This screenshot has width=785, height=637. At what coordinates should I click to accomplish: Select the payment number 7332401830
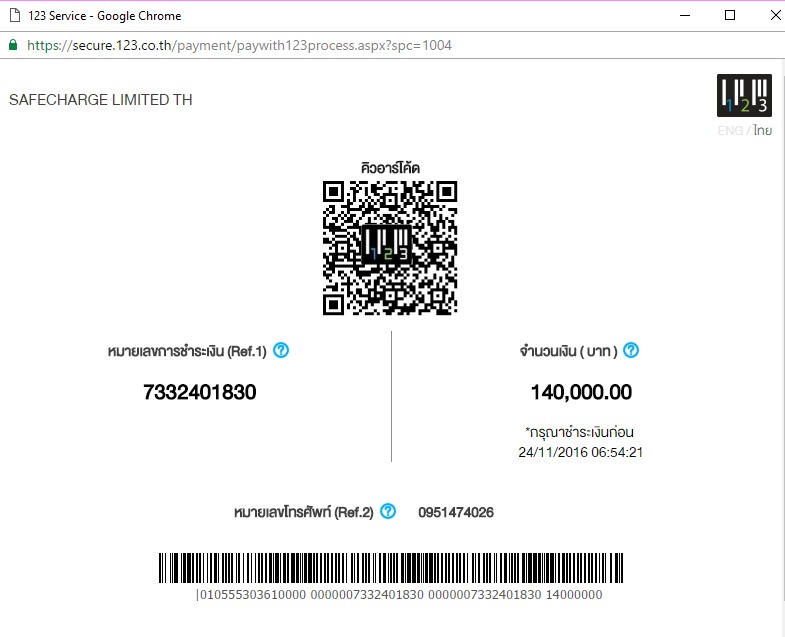click(199, 392)
